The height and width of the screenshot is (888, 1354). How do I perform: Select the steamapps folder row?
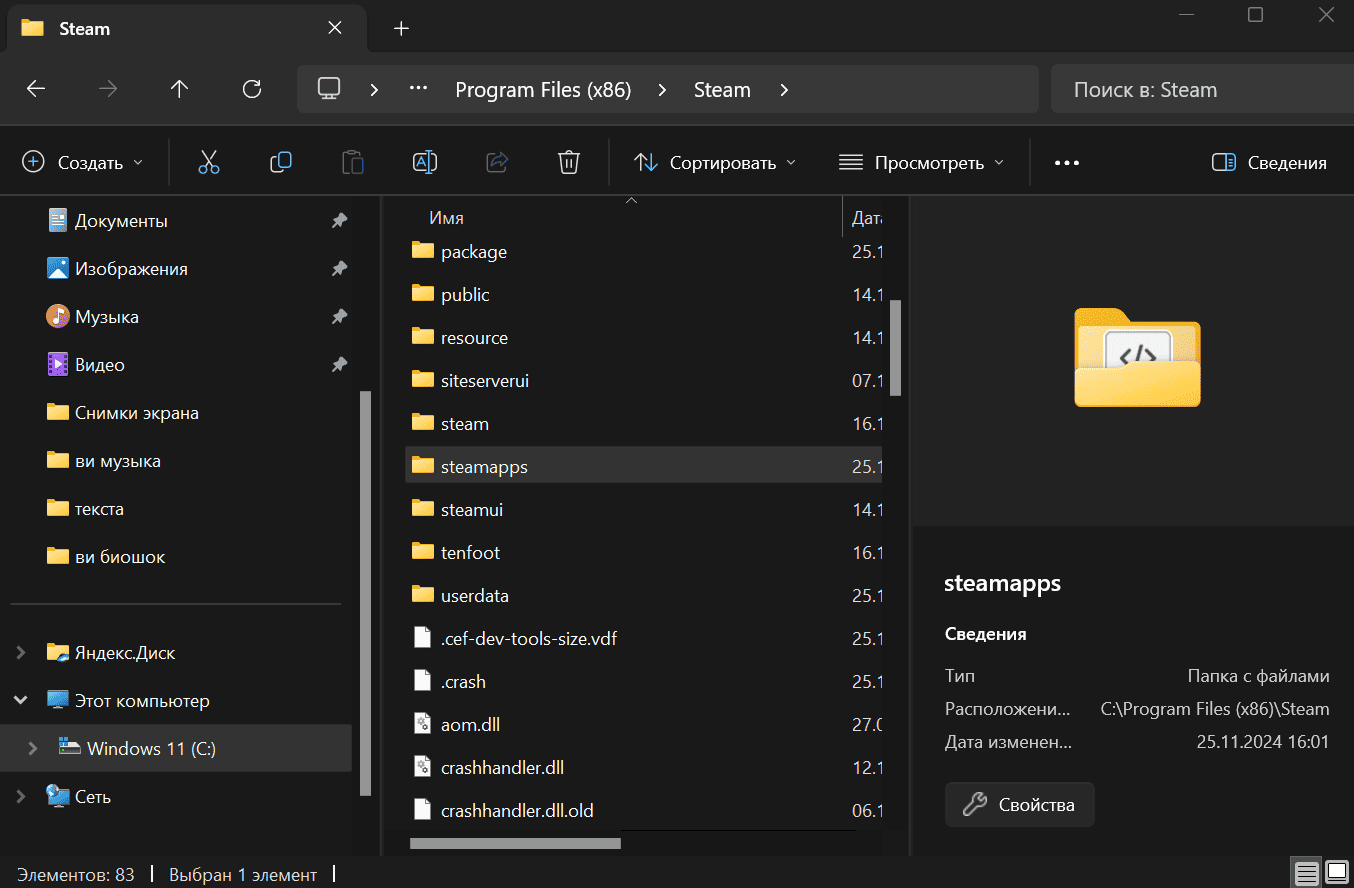pyautogui.click(x=644, y=466)
